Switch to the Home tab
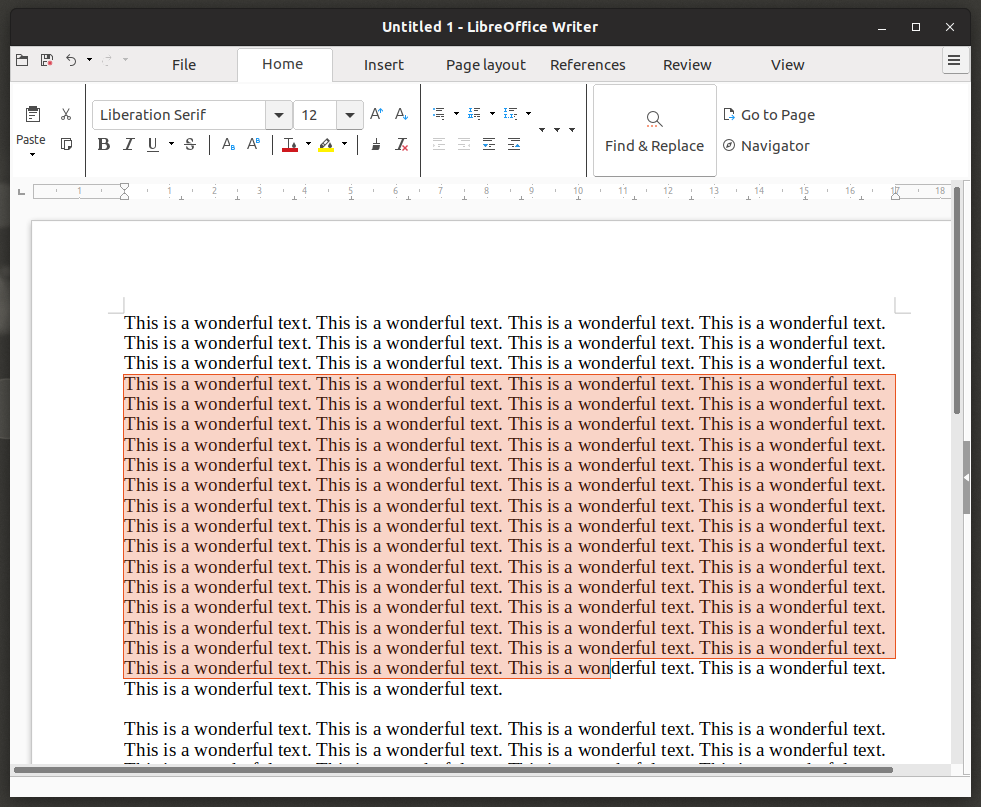 coord(283,64)
